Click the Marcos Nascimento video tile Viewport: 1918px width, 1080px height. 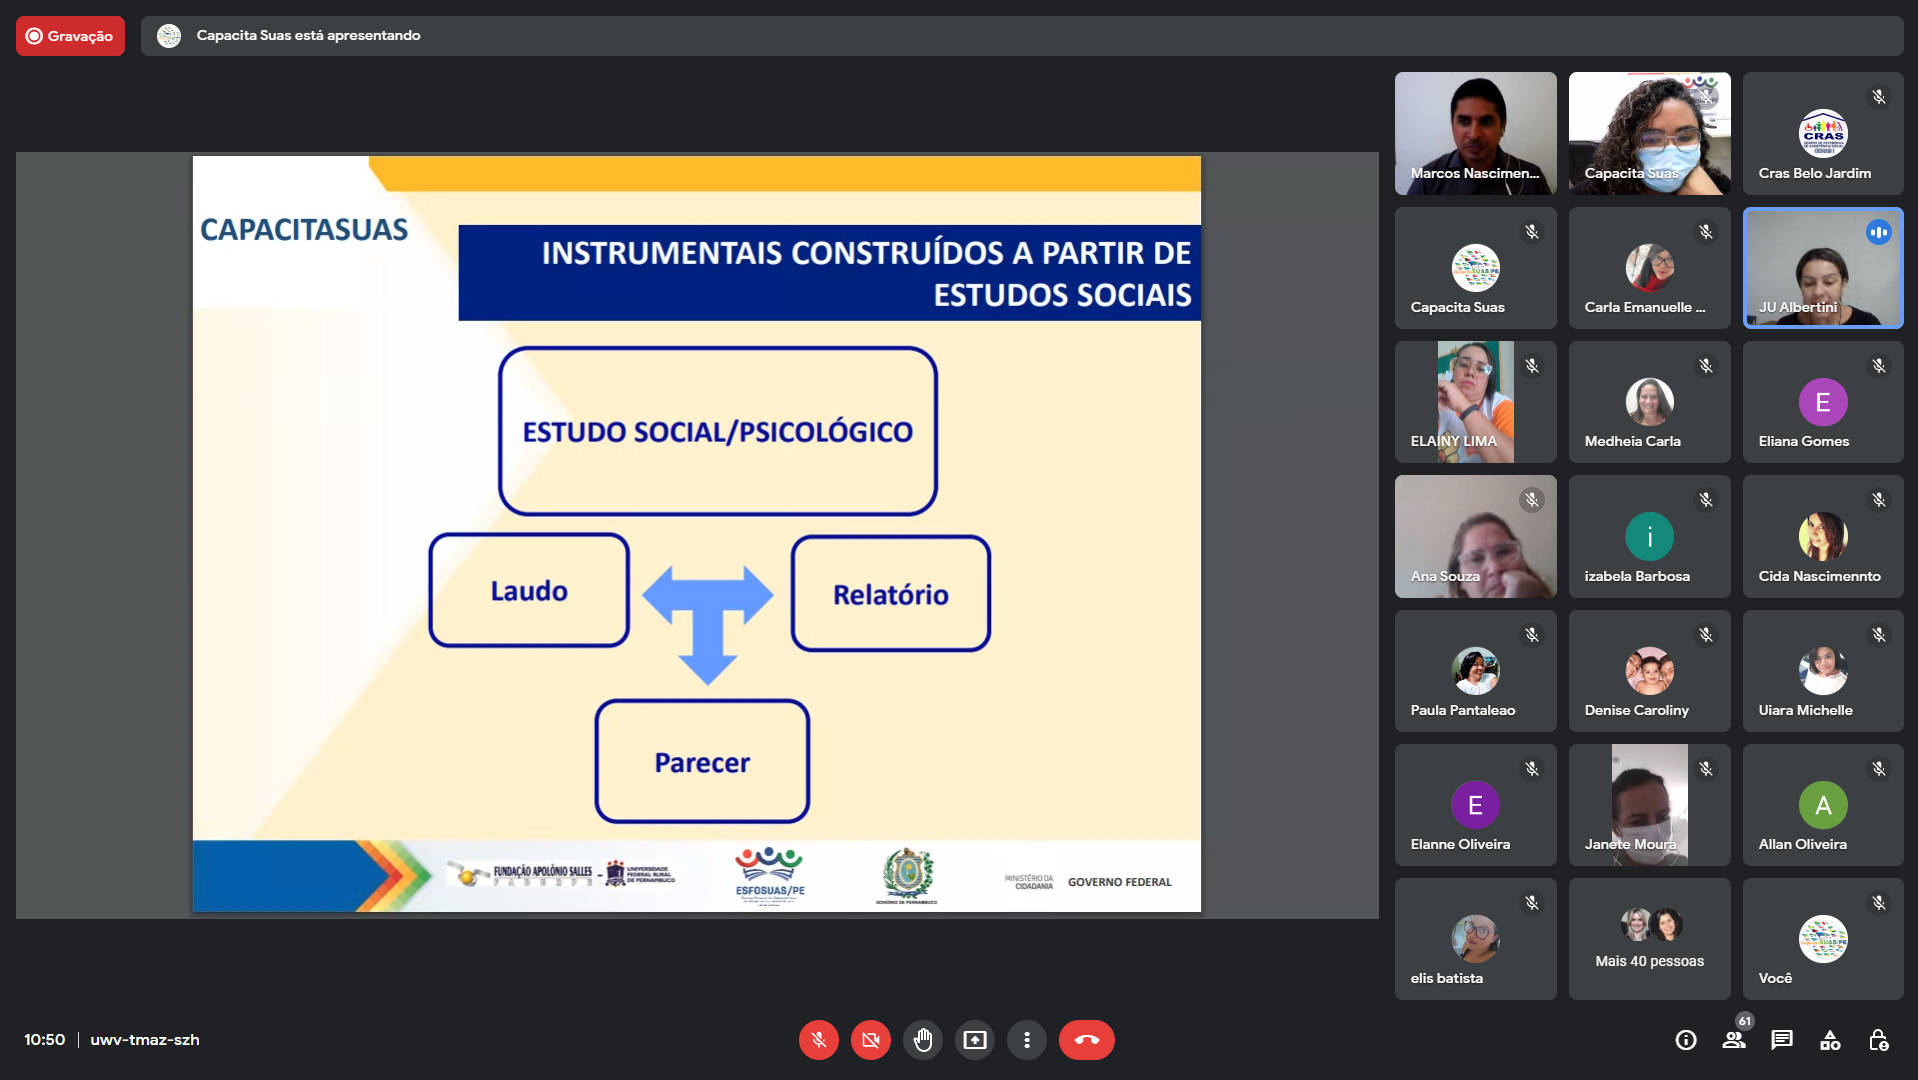click(1475, 133)
